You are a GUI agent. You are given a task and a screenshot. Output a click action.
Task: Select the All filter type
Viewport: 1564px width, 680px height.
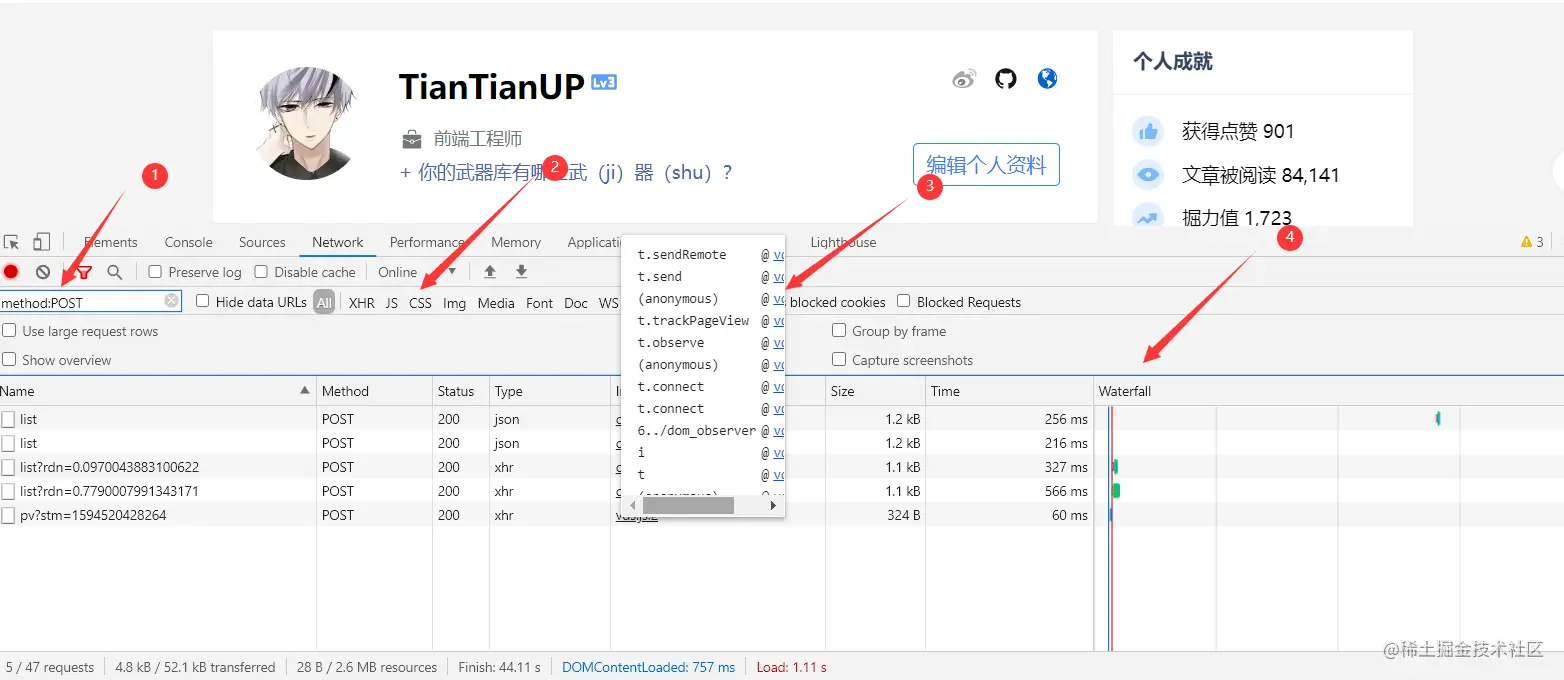coord(324,302)
